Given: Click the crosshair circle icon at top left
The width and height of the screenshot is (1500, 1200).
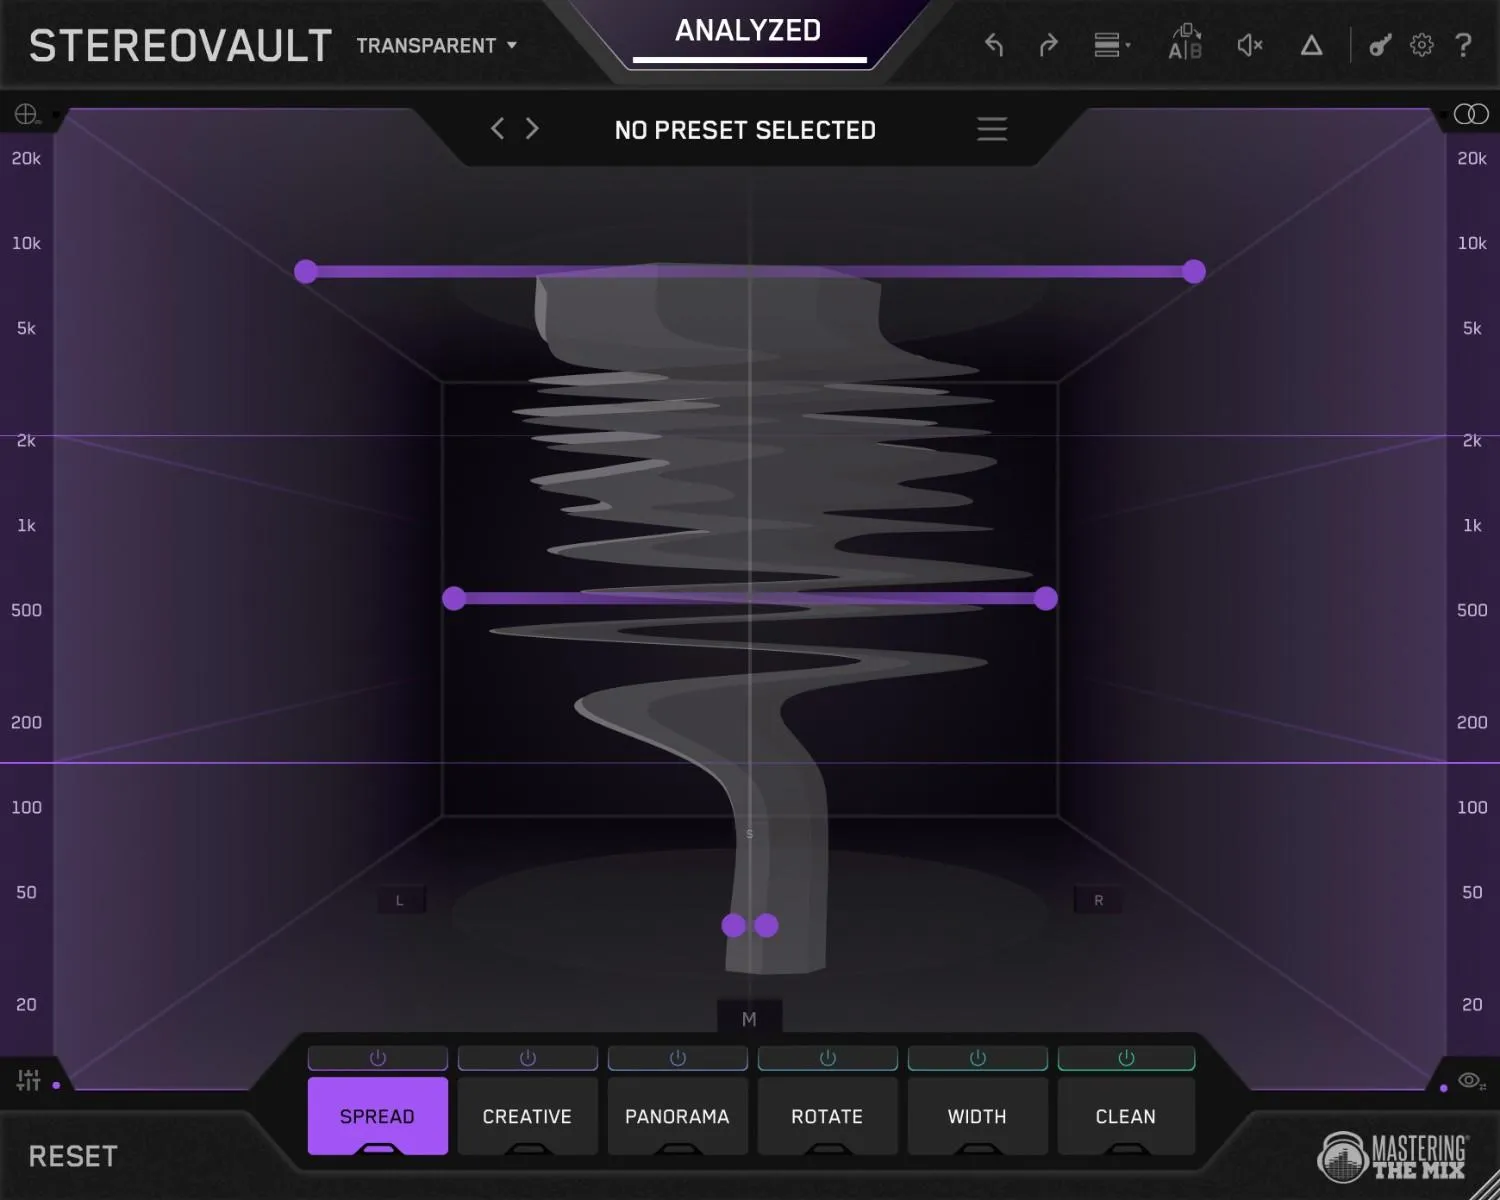Looking at the screenshot, I should 26,114.
